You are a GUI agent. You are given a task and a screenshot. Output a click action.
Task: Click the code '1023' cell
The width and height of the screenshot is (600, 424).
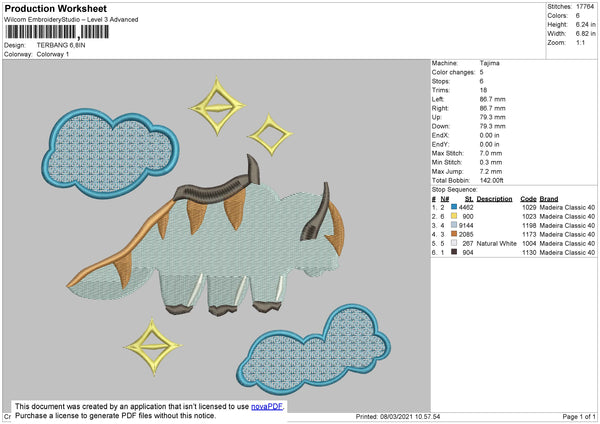[529, 217]
